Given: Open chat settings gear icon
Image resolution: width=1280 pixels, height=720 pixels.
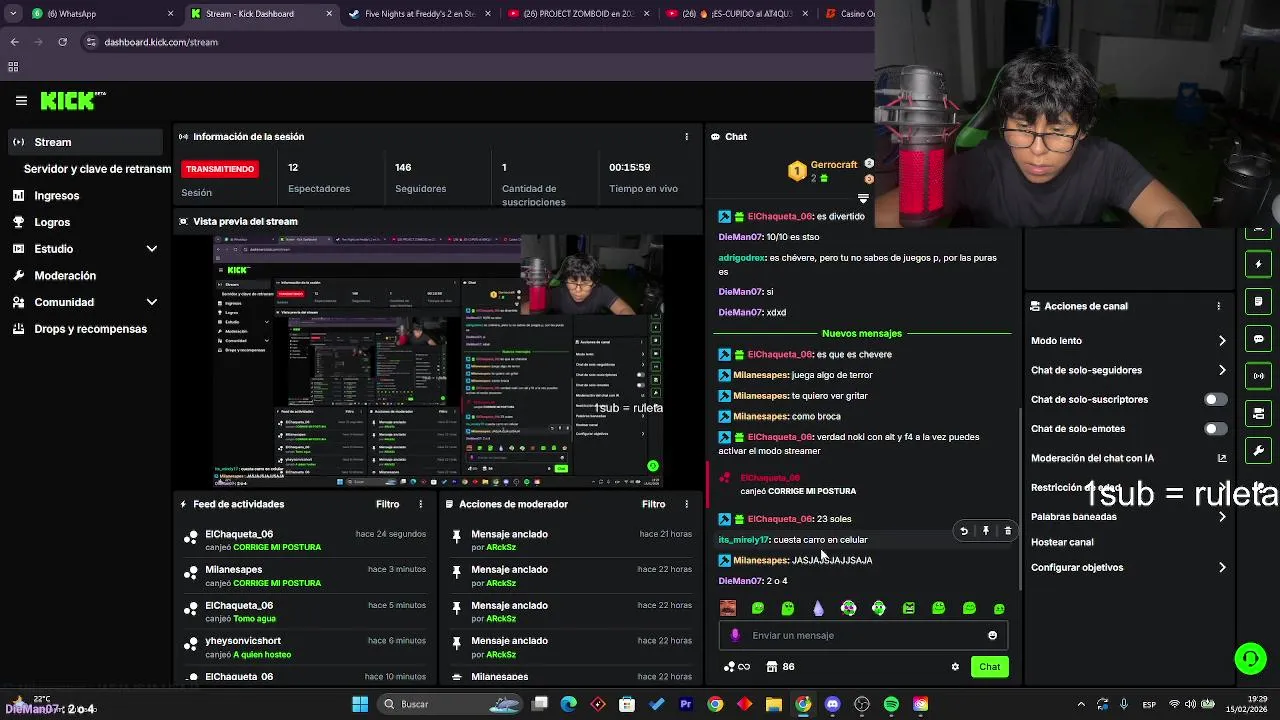Looking at the screenshot, I should coord(955,667).
